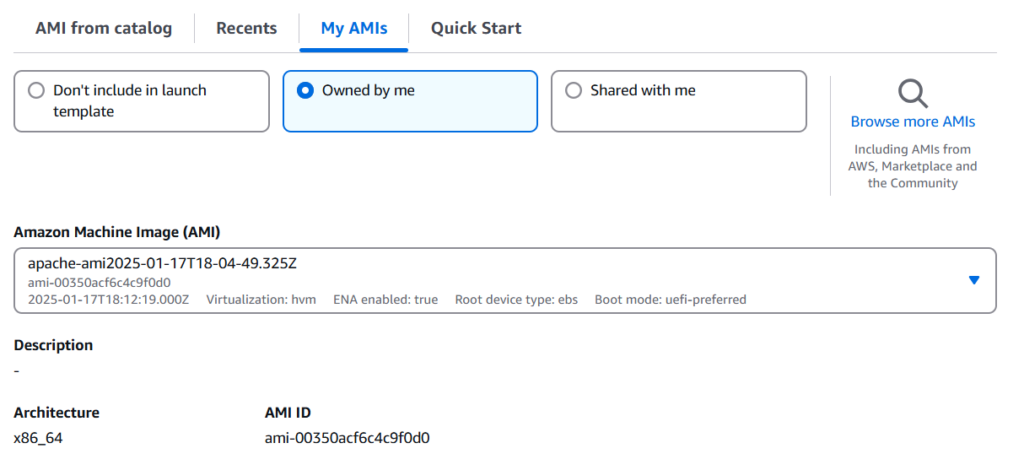Click the Browse more AMIs link
This screenshot has height=470, width=1024.
(x=912, y=122)
